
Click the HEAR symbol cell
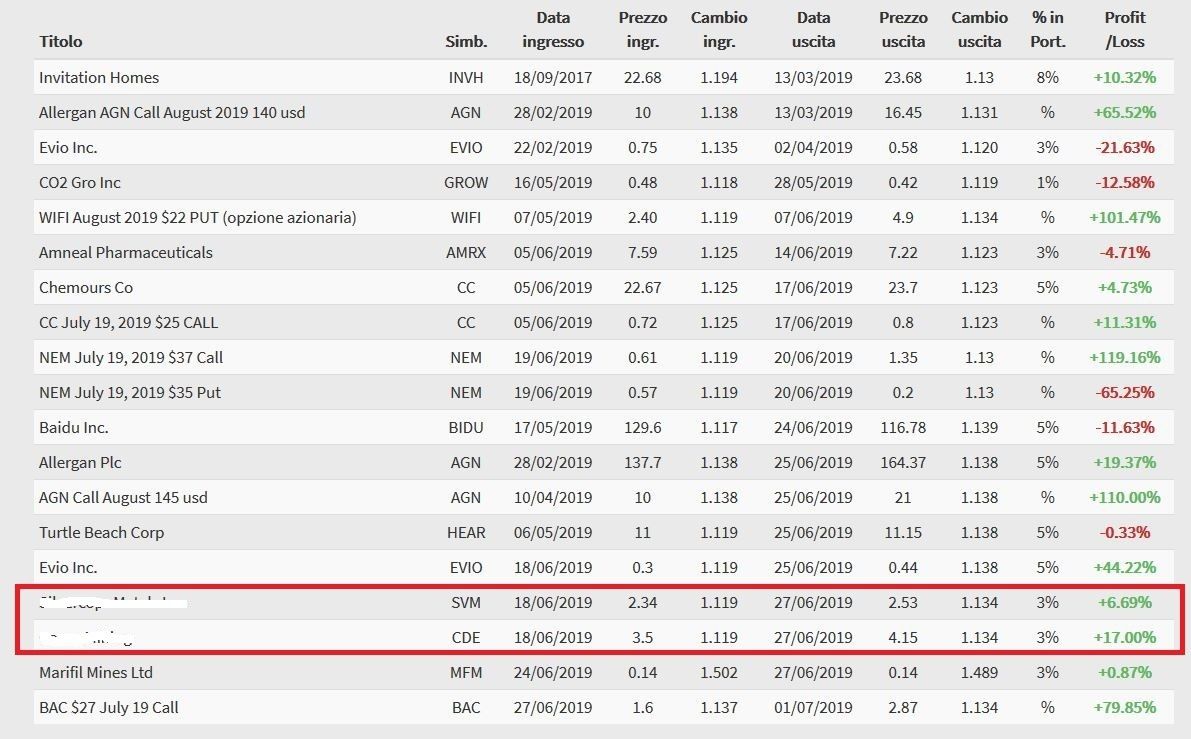point(466,532)
